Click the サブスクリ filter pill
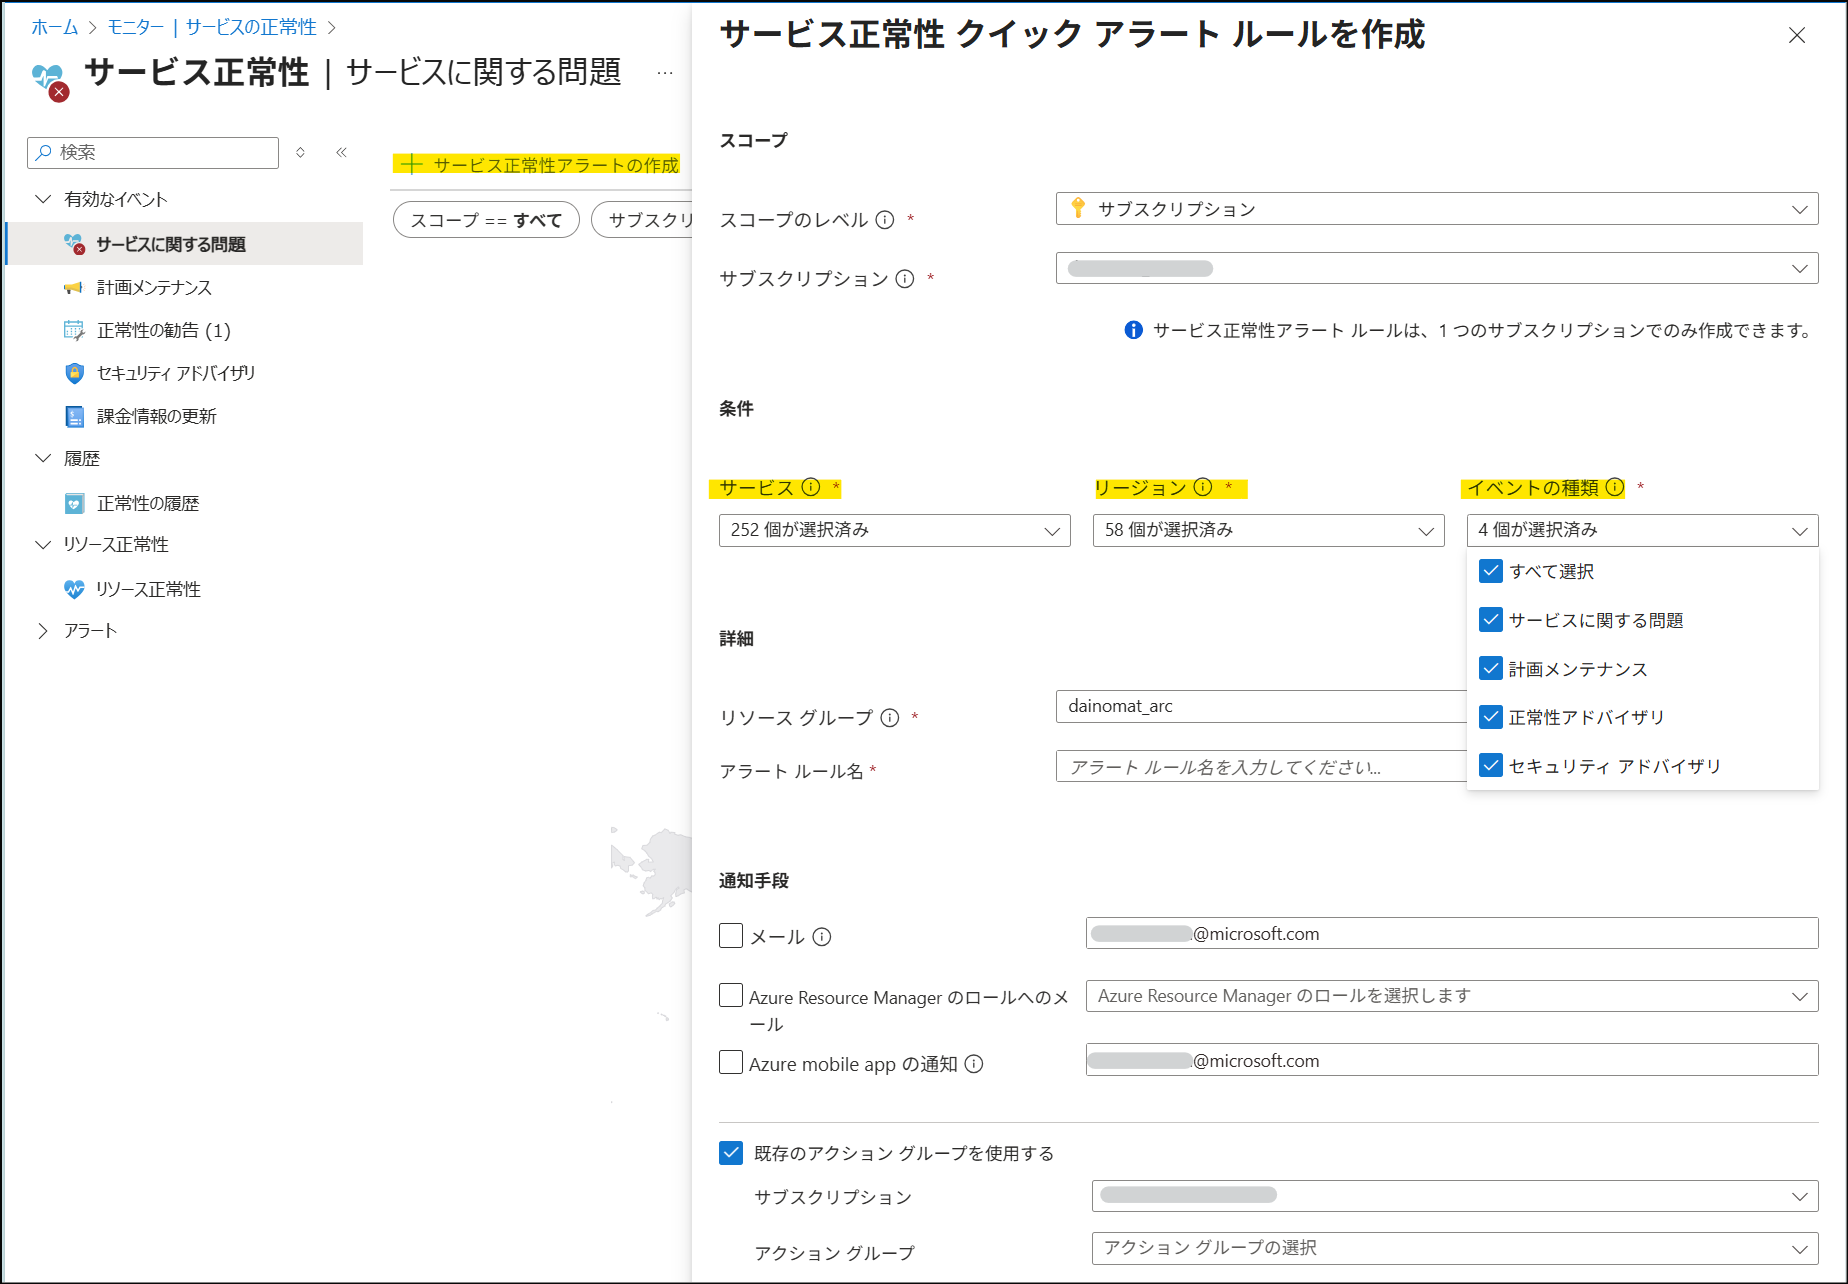Screen dimensions: 1848x1284 [x=642, y=220]
